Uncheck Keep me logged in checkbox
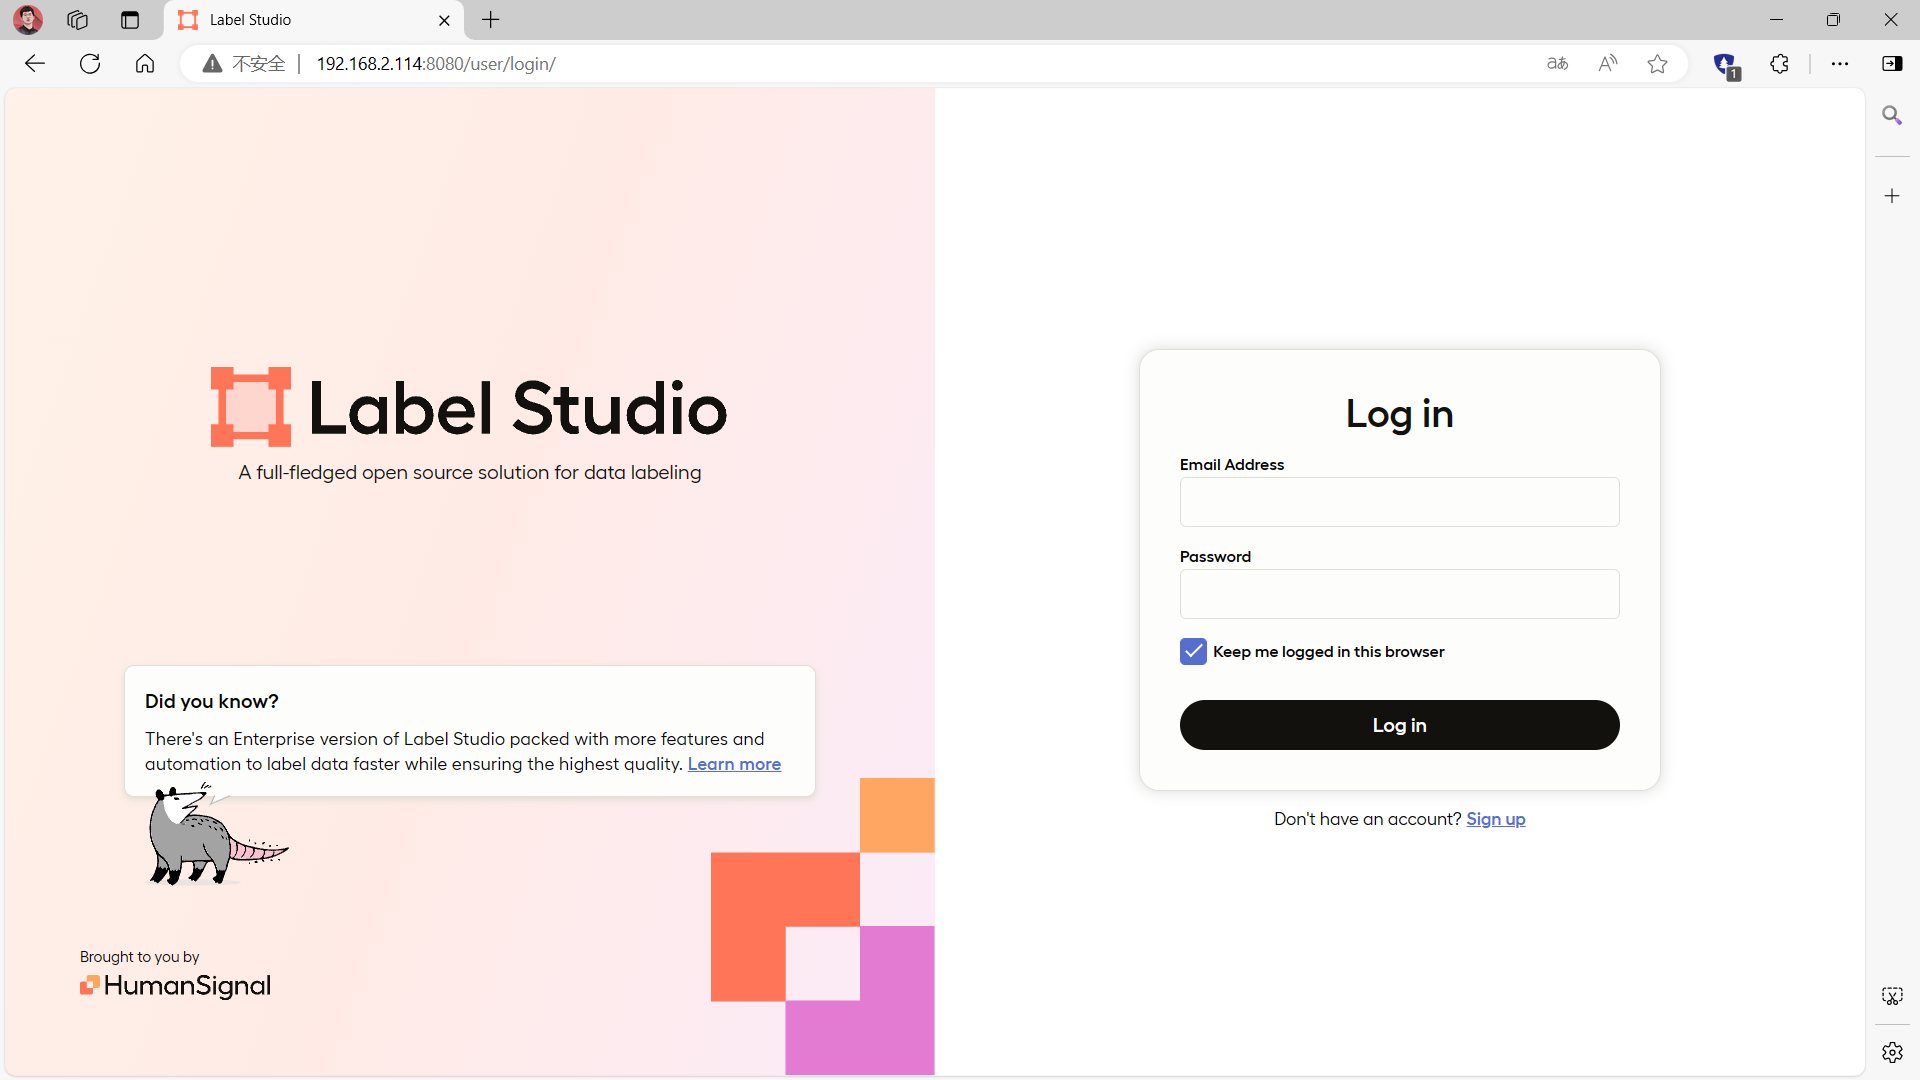The height and width of the screenshot is (1080, 1920). click(x=1193, y=652)
